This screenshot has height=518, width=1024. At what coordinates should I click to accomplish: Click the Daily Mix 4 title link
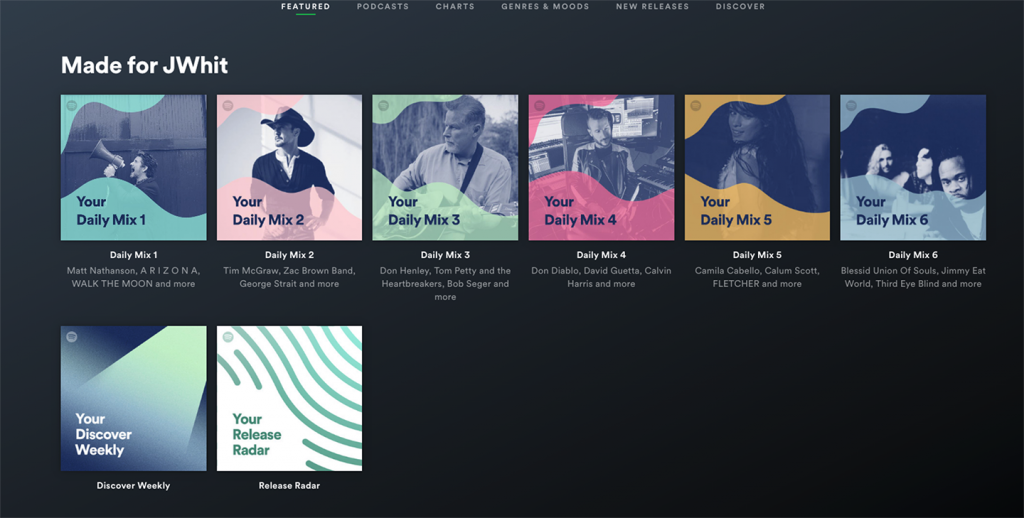tap(601, 255)
